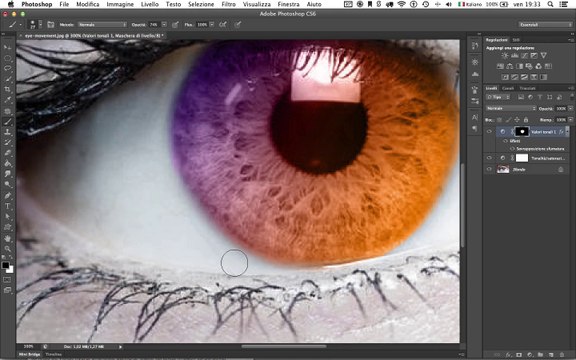Hide the Effetti layer effects
The width and height of the screenshot is (576, 360).
click(x=505, y=141)
